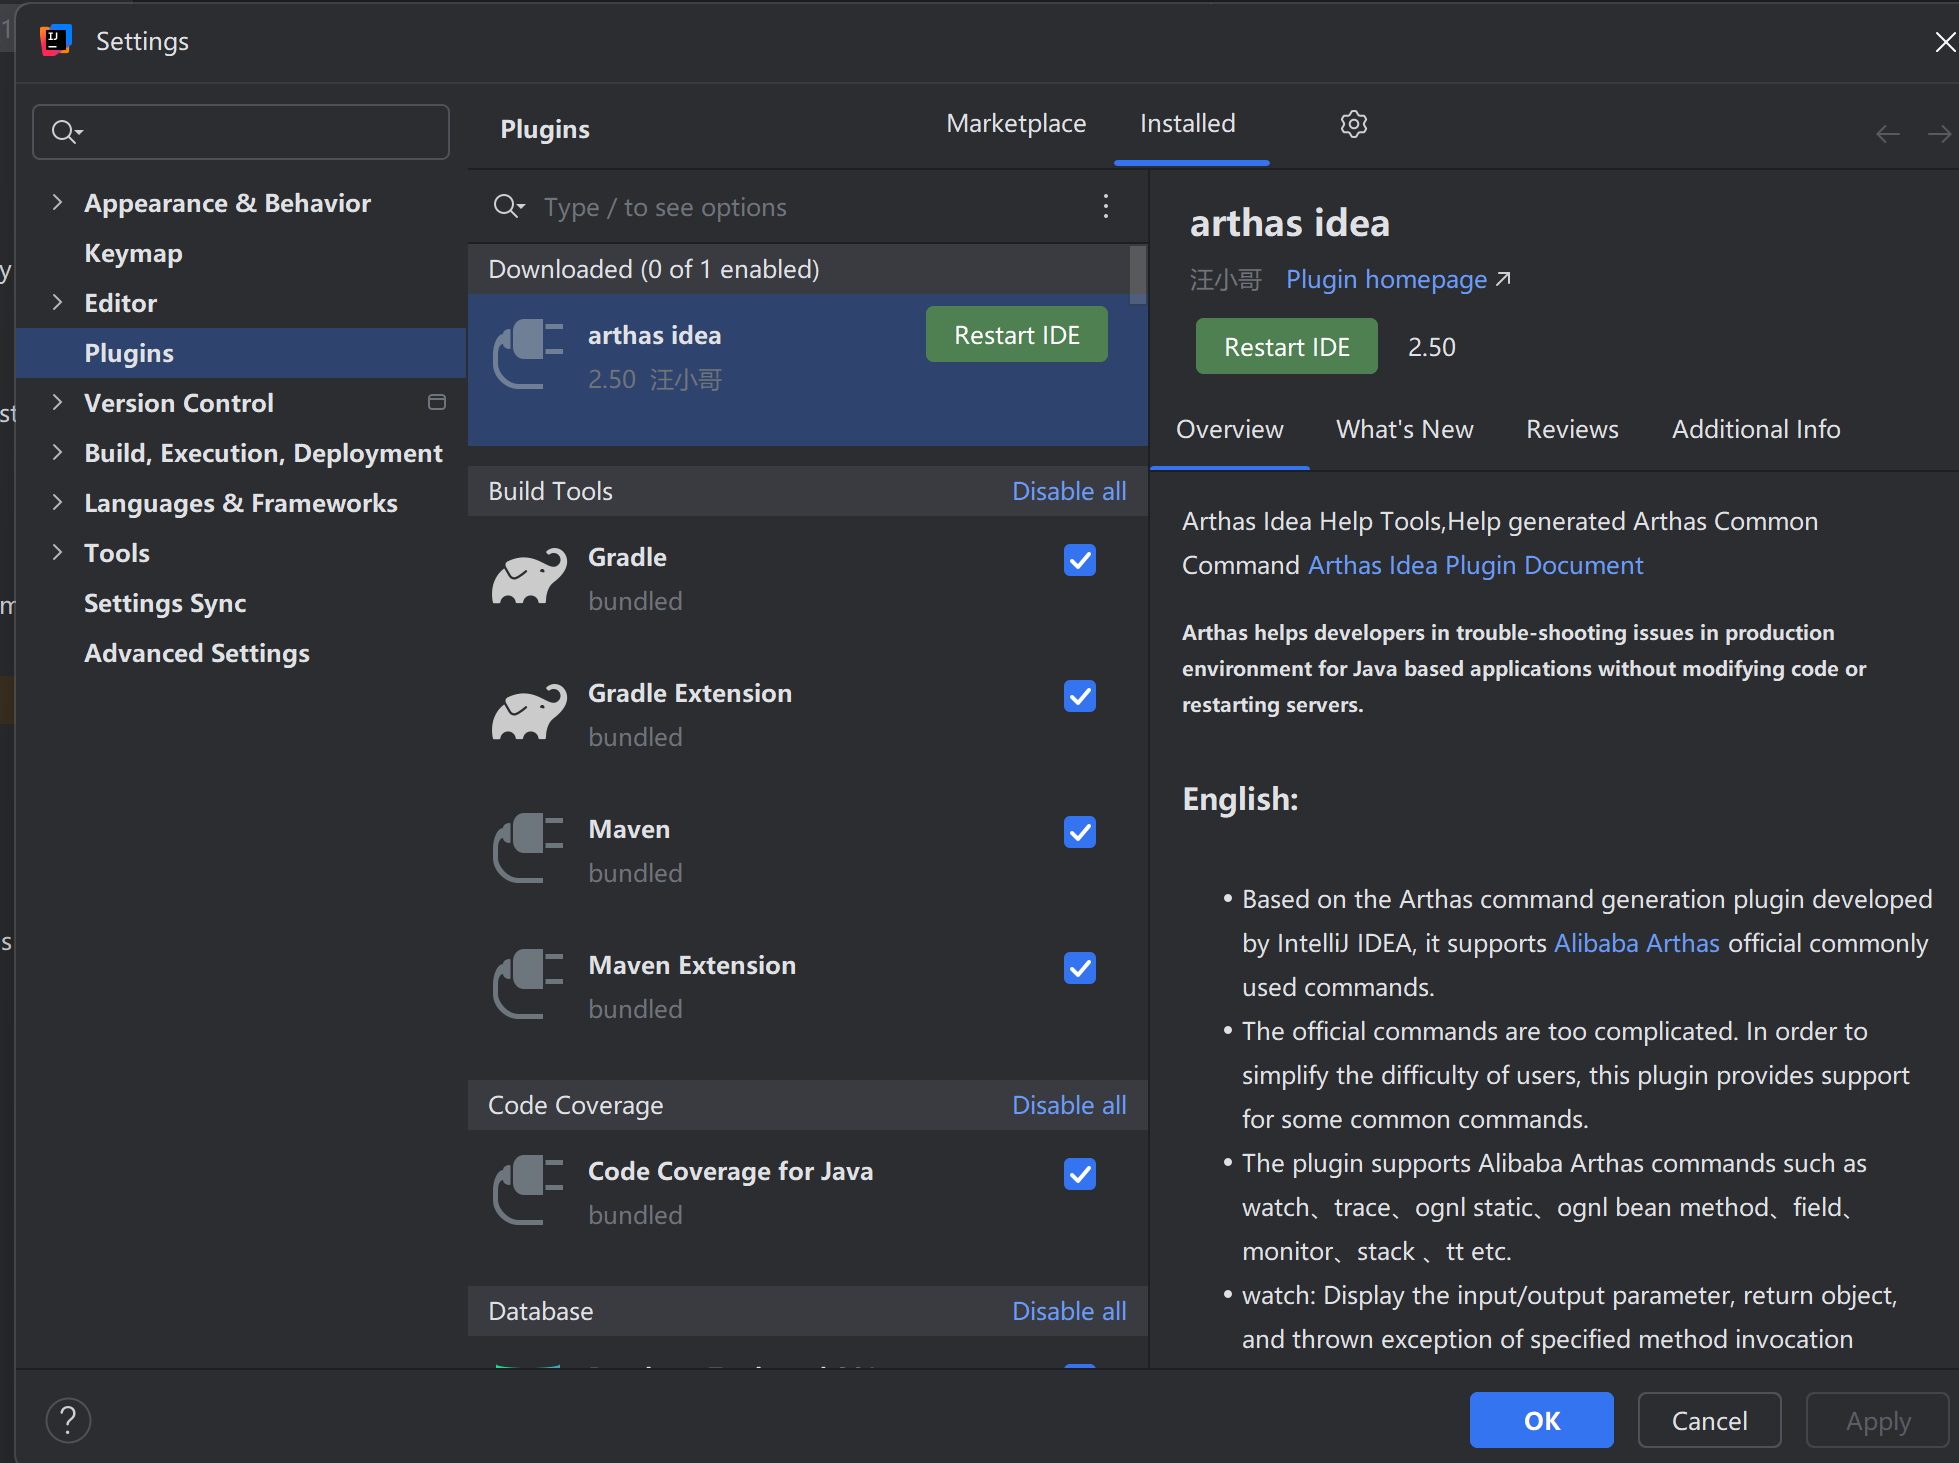
Task: Click the settings search field
Action: pyautogui.click(x=241, y=132)
